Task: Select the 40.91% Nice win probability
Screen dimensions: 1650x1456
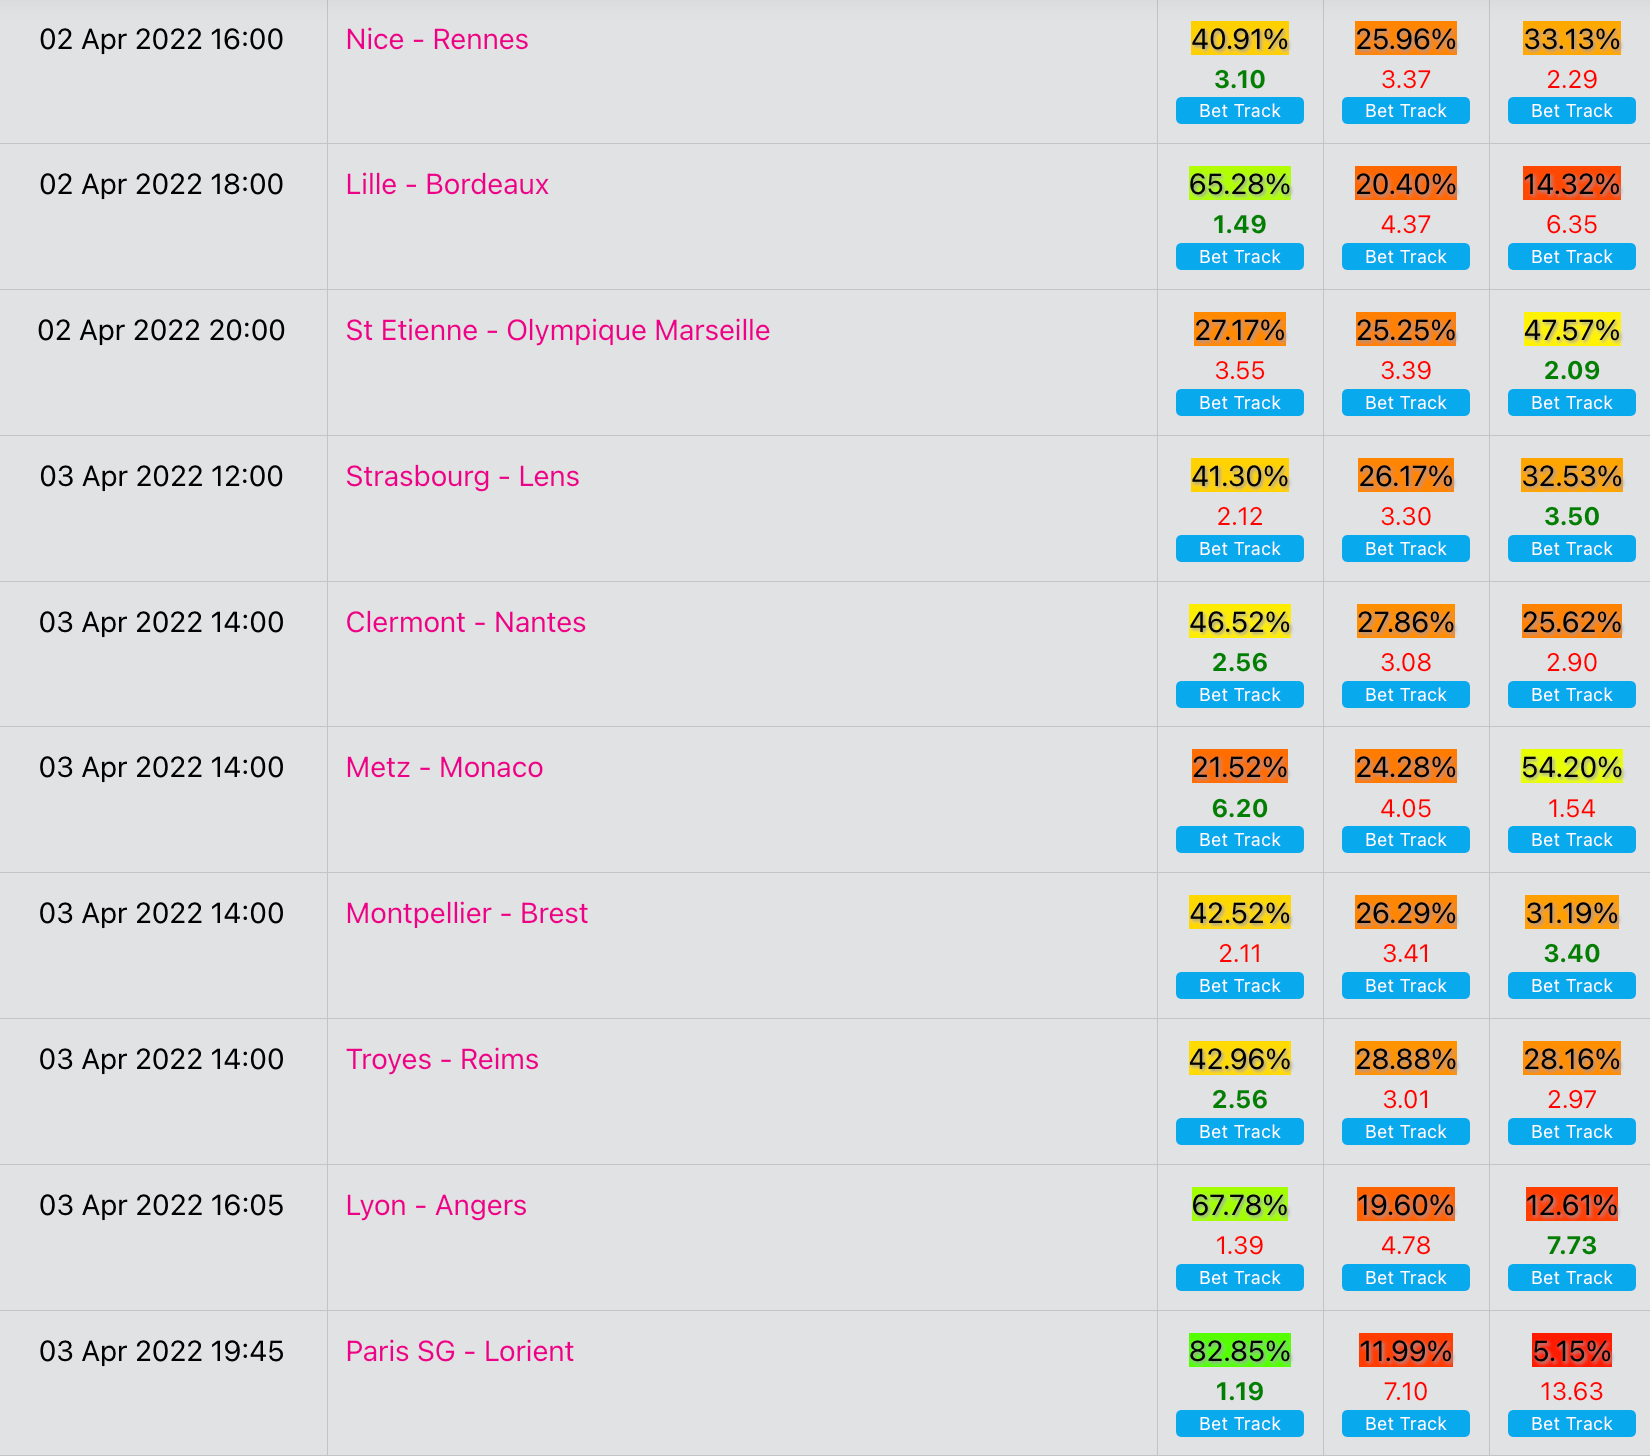Action: pos(1240,39)
